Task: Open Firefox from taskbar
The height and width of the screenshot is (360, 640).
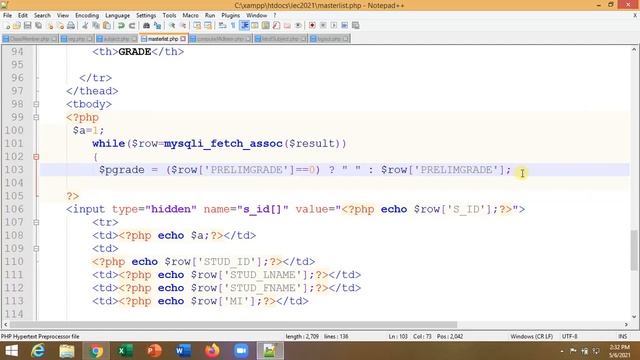Action: 212,351
